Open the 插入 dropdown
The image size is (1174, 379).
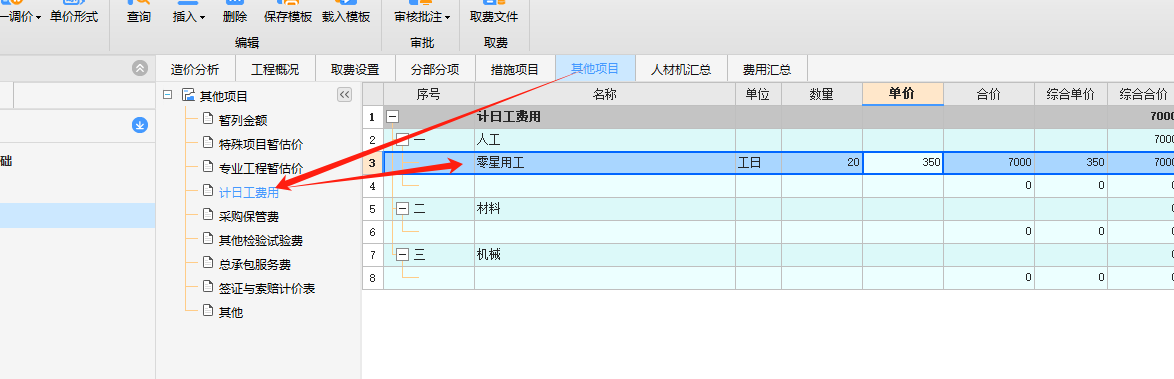click(x=189, y=12)
